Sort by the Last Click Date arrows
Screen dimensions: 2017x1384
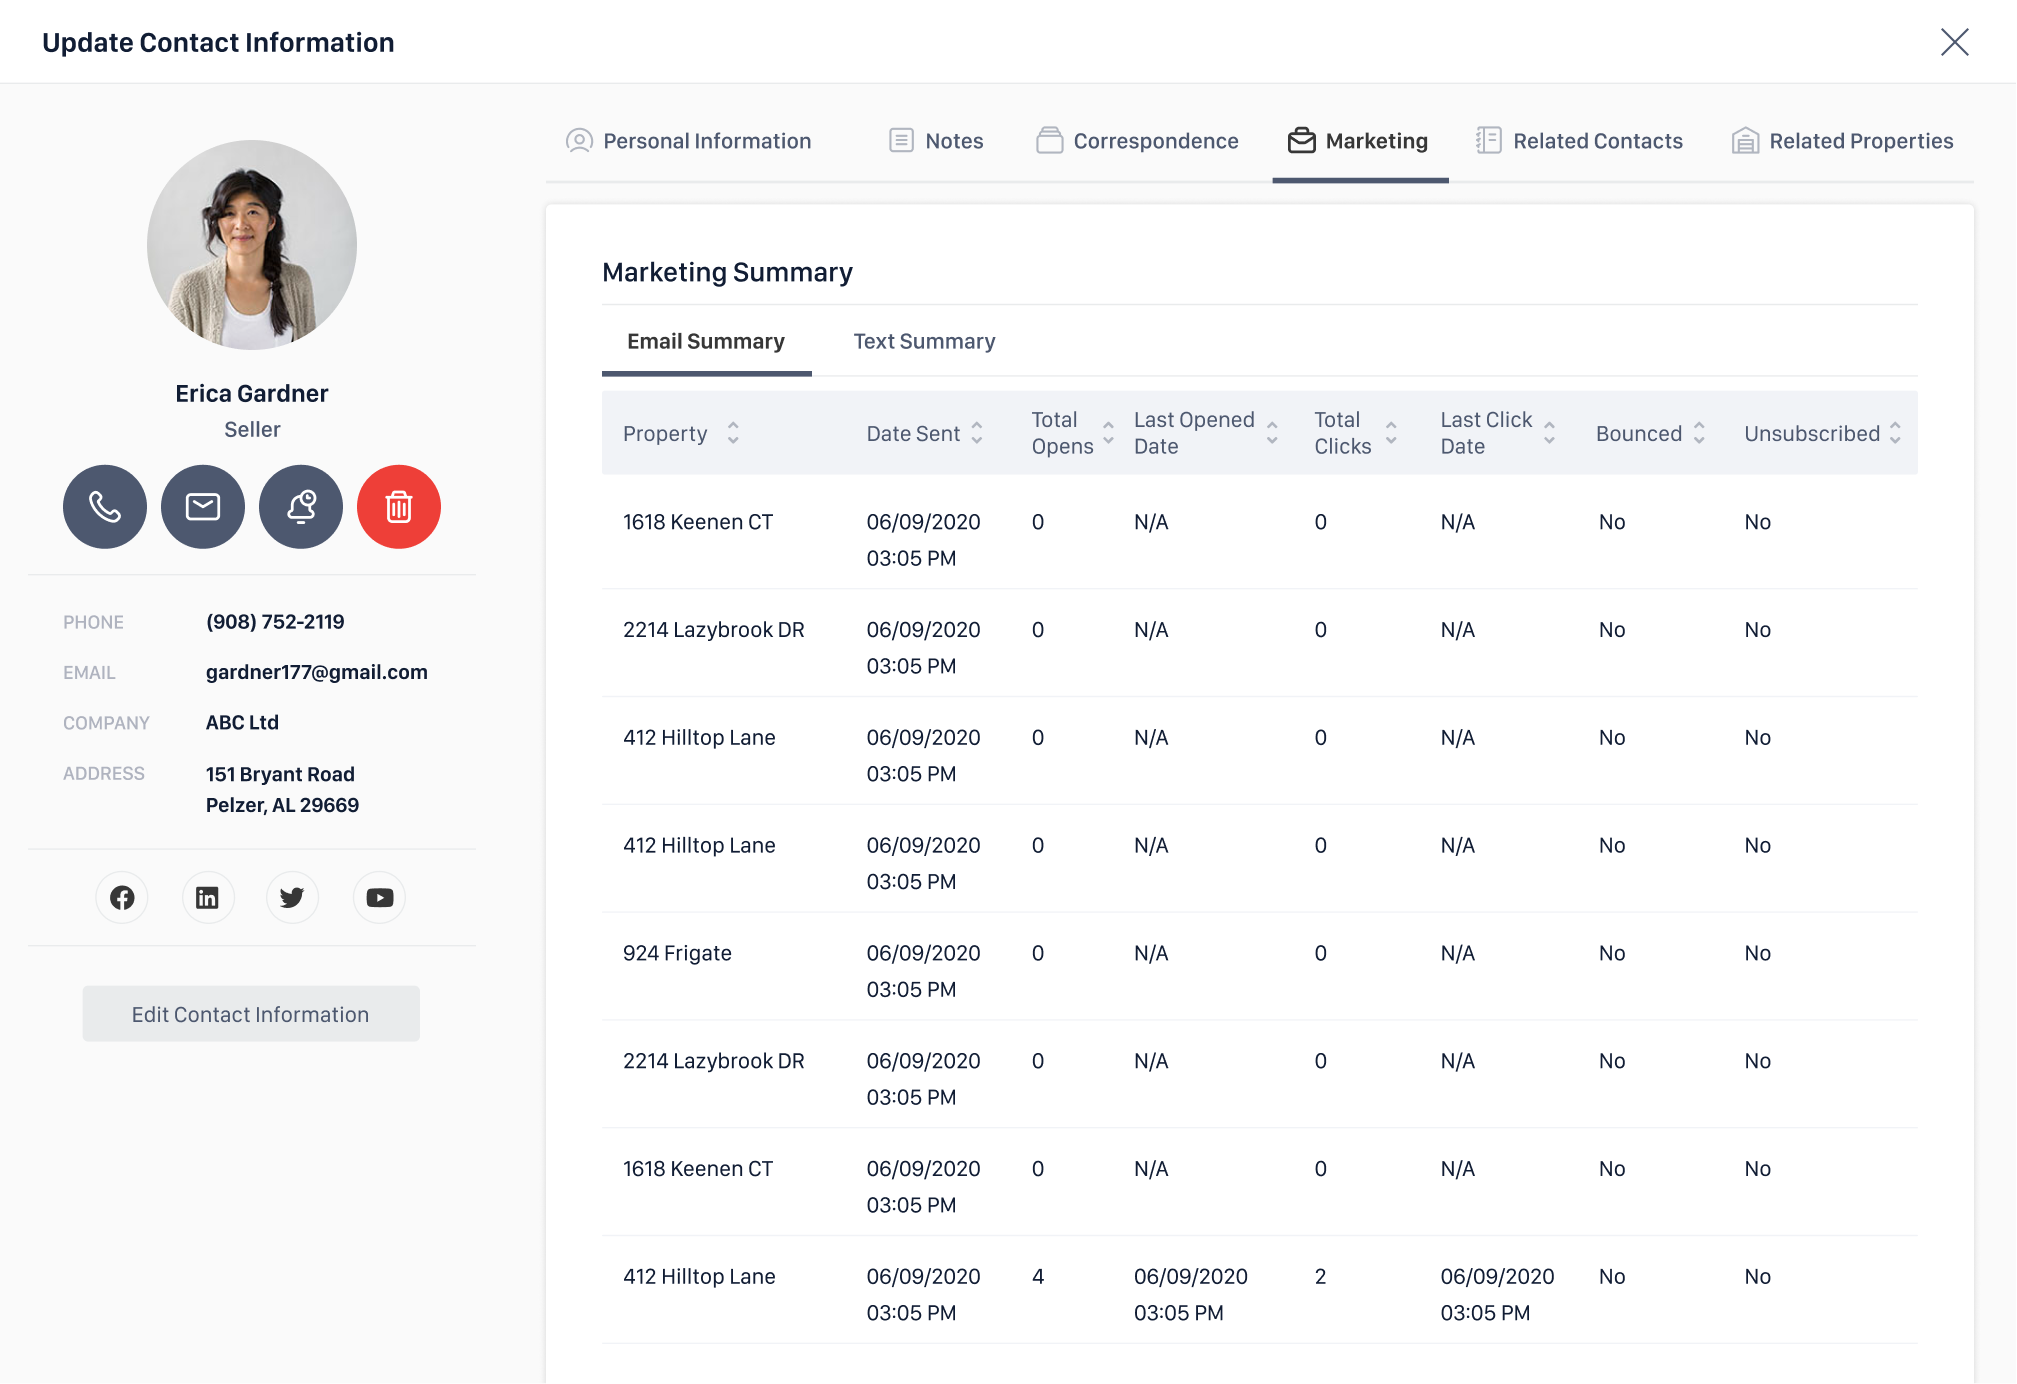coord(1549,433)
